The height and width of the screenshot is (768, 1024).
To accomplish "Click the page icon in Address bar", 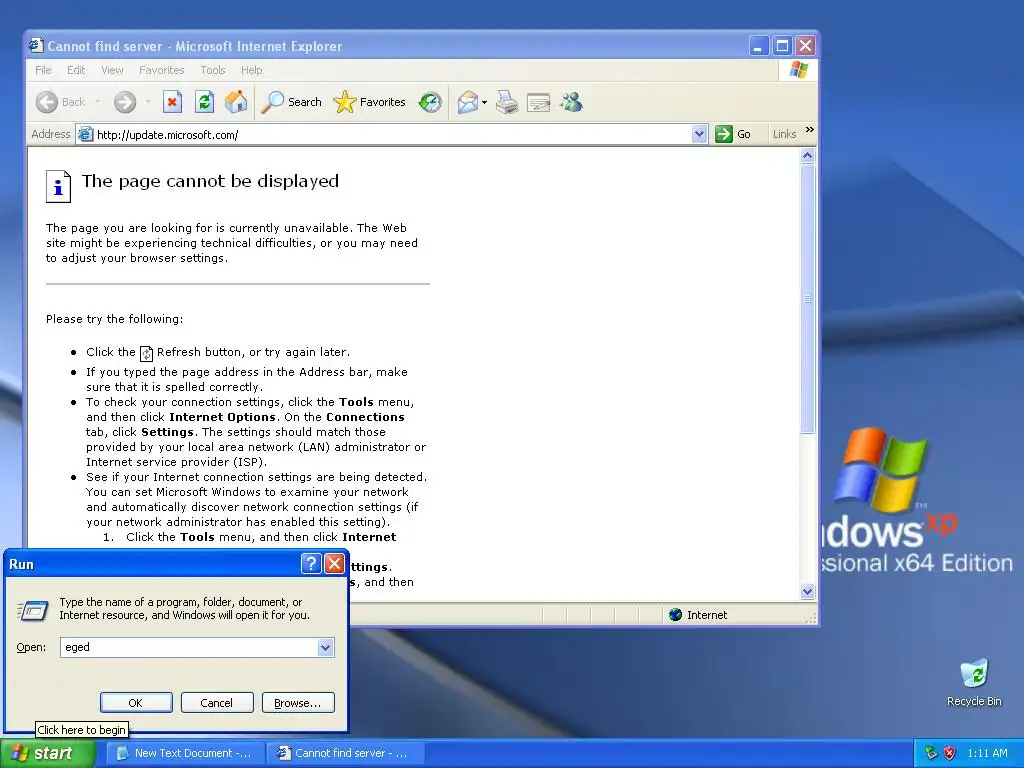I will (85, 135).
